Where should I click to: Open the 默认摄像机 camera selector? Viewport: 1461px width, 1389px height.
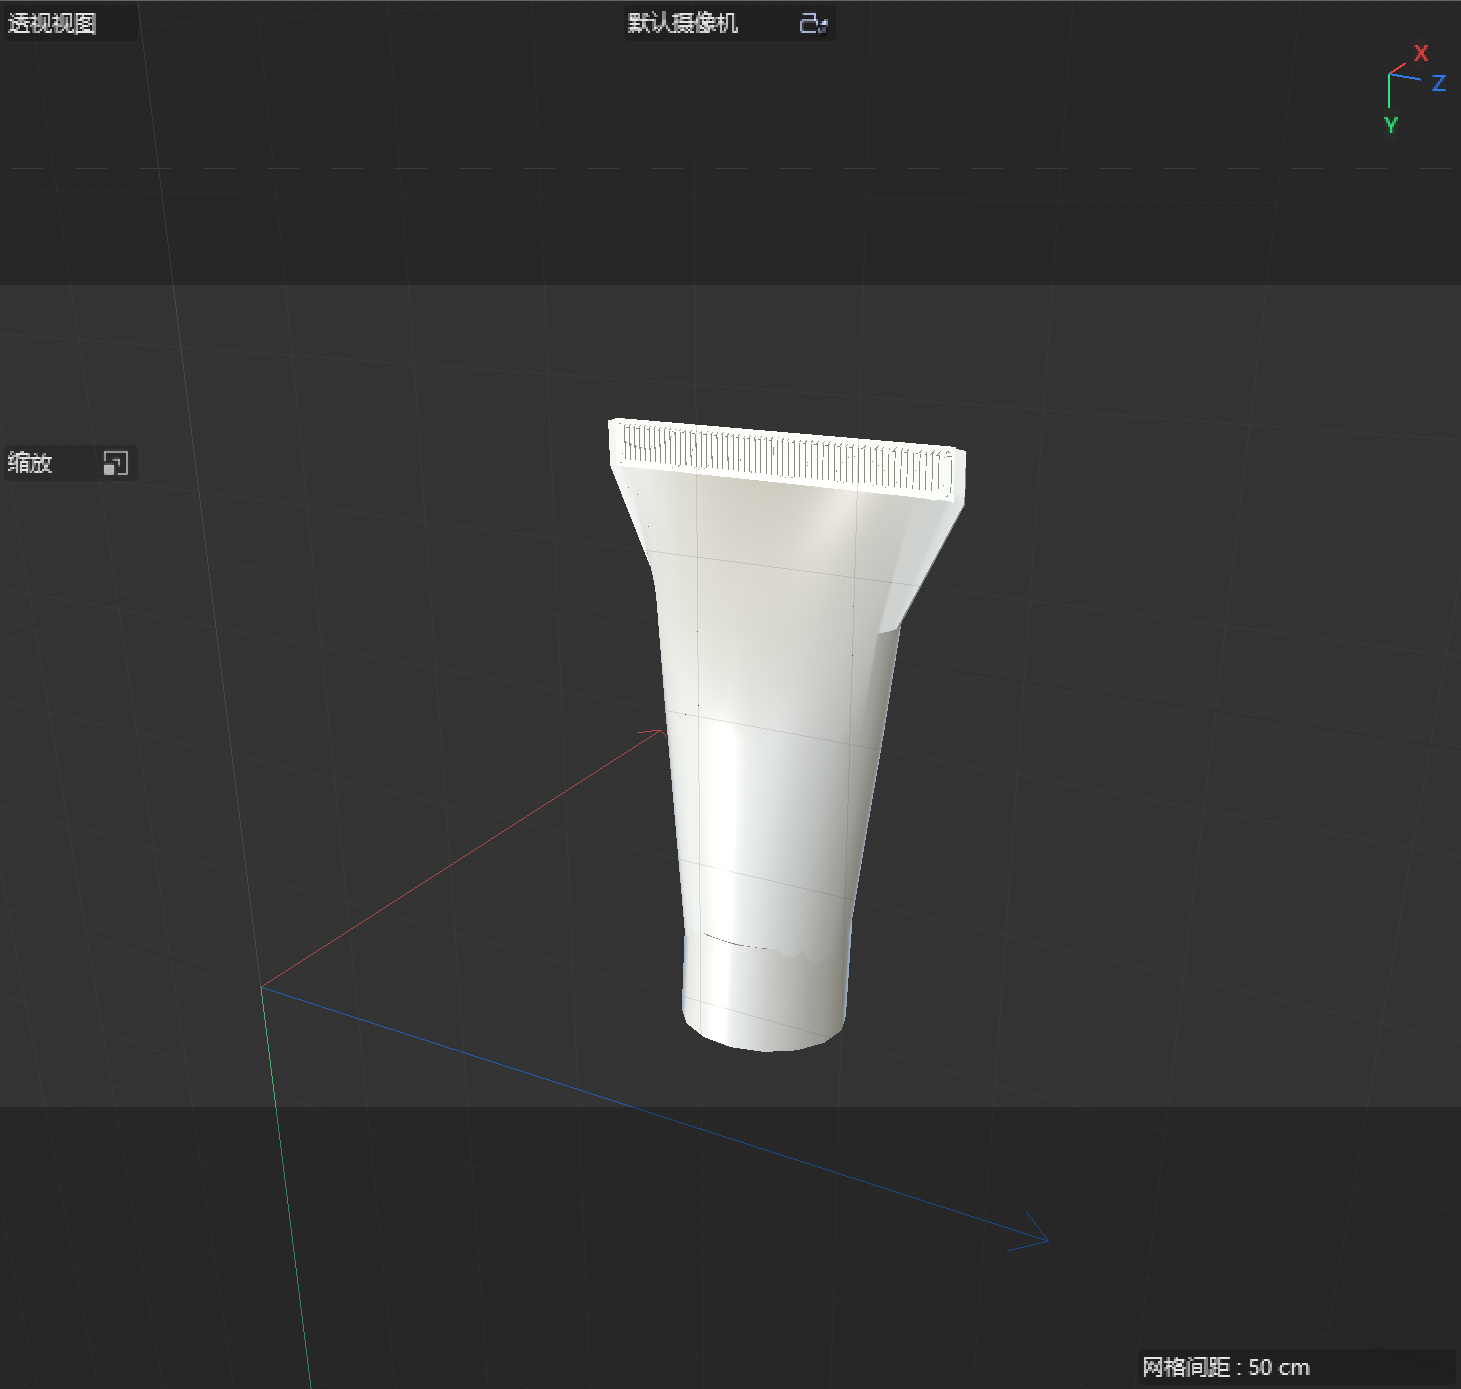click(x=681, y=23)
